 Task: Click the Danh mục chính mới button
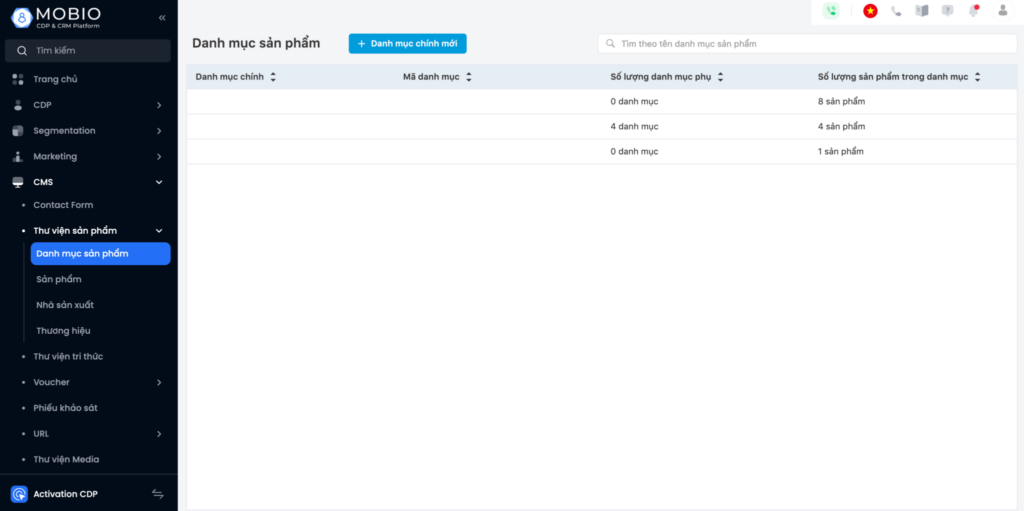(407, 44)
